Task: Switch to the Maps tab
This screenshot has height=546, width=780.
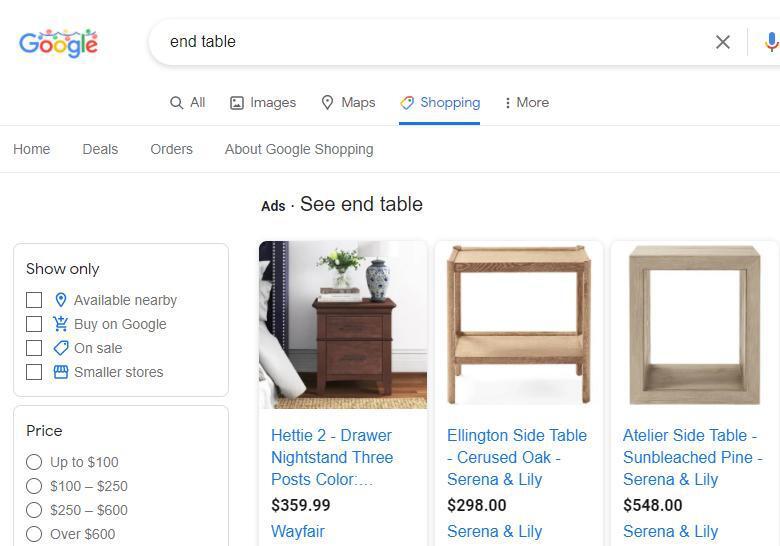Action: 348,102
